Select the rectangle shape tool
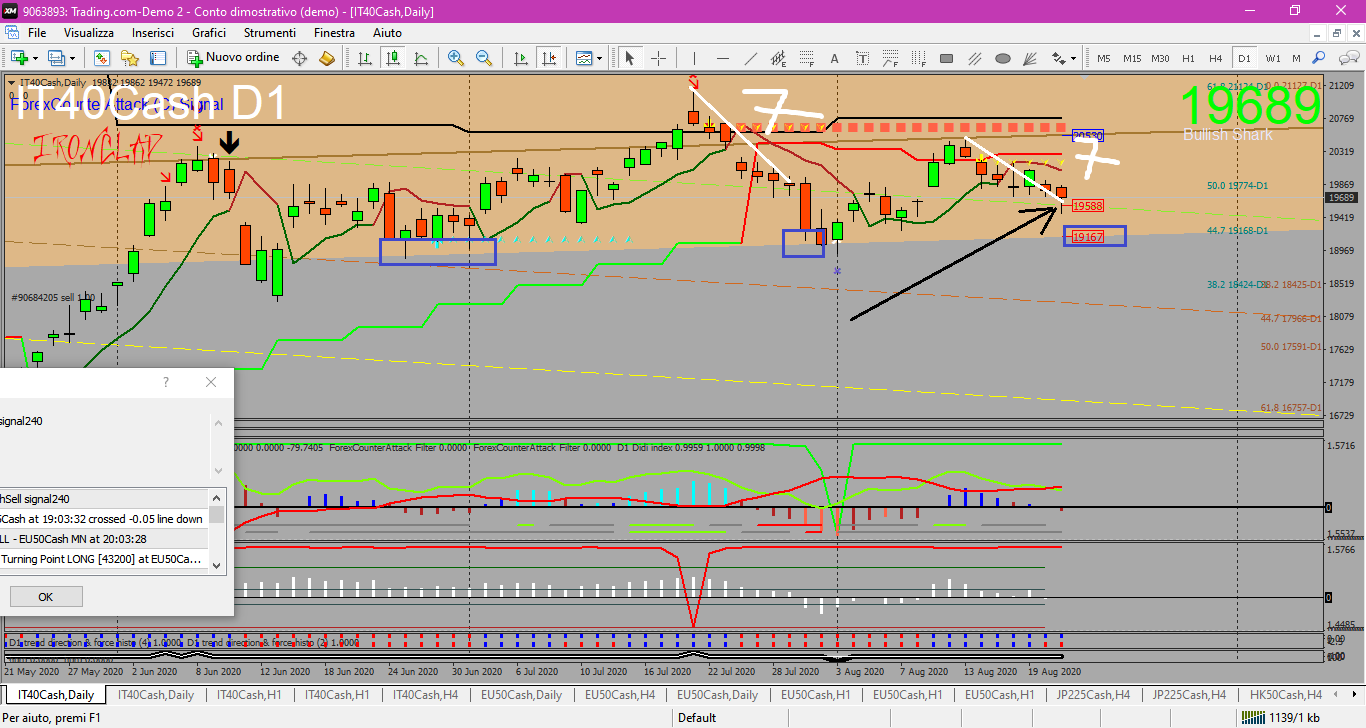Image resolution: width=1366 pixels, height=728 pixels. (947, 58)
